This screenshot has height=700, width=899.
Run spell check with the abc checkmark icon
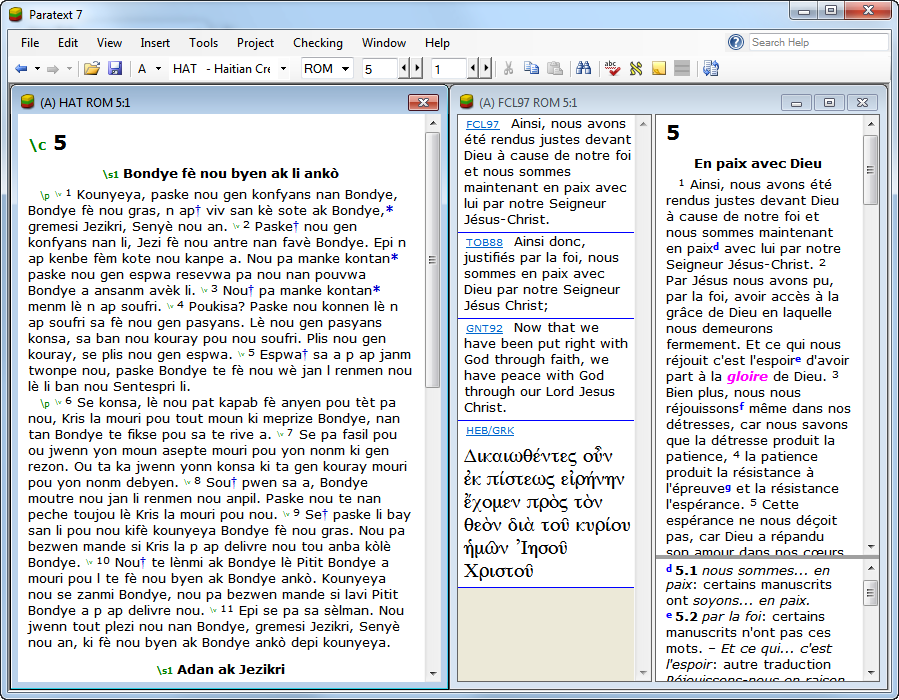click(612, 69)
